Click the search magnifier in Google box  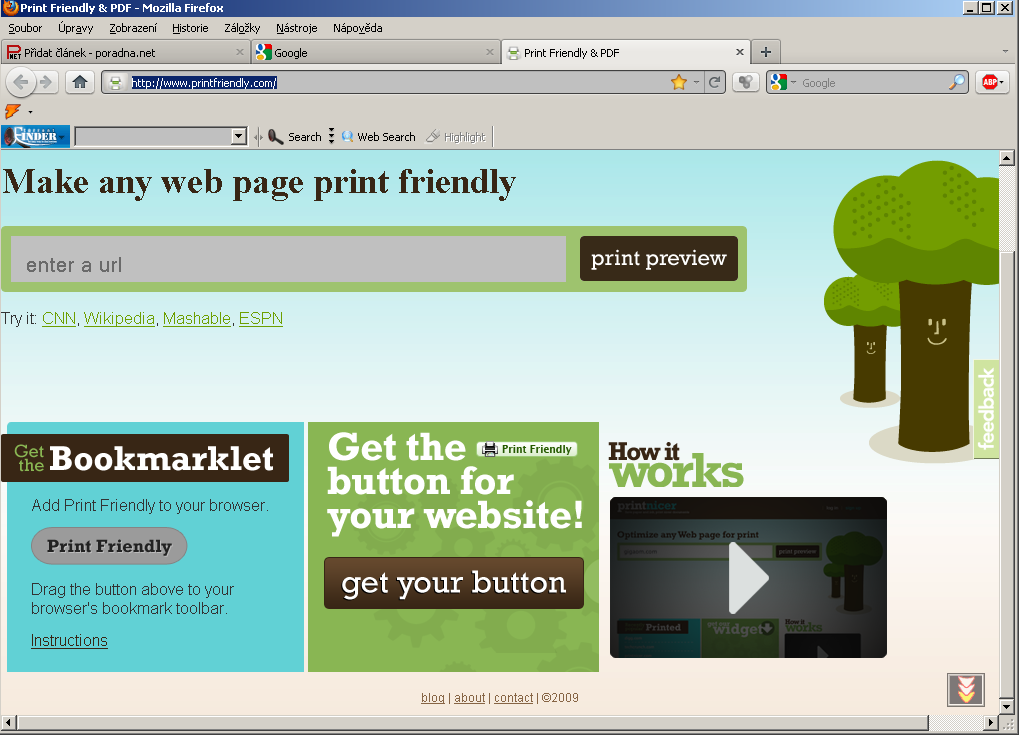957,83
